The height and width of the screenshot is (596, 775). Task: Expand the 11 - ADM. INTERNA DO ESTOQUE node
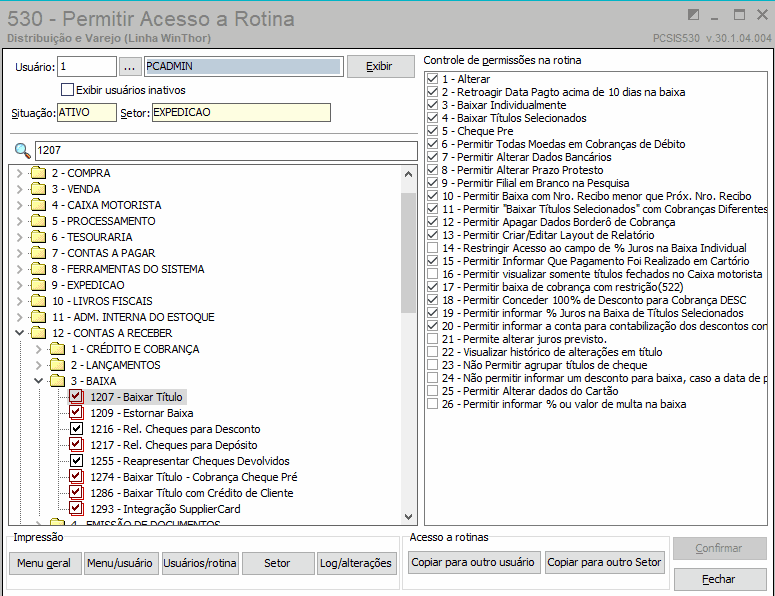coord(19,317)
